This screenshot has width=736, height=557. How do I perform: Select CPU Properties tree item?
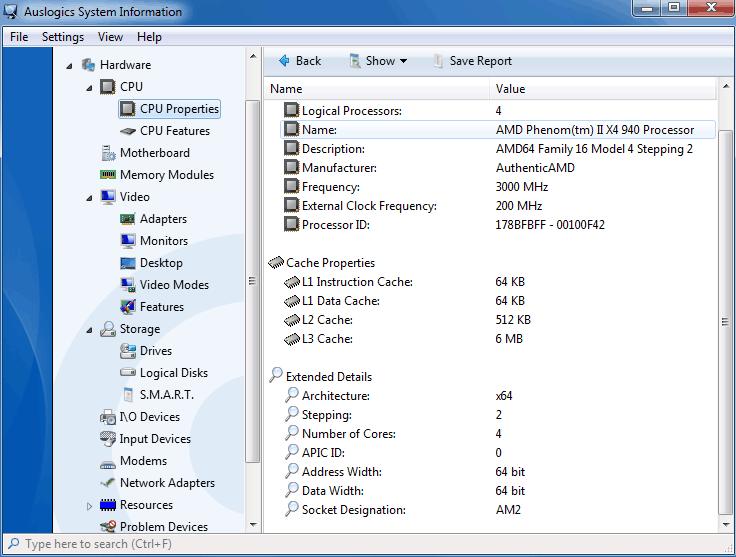[x=169, y=109]
